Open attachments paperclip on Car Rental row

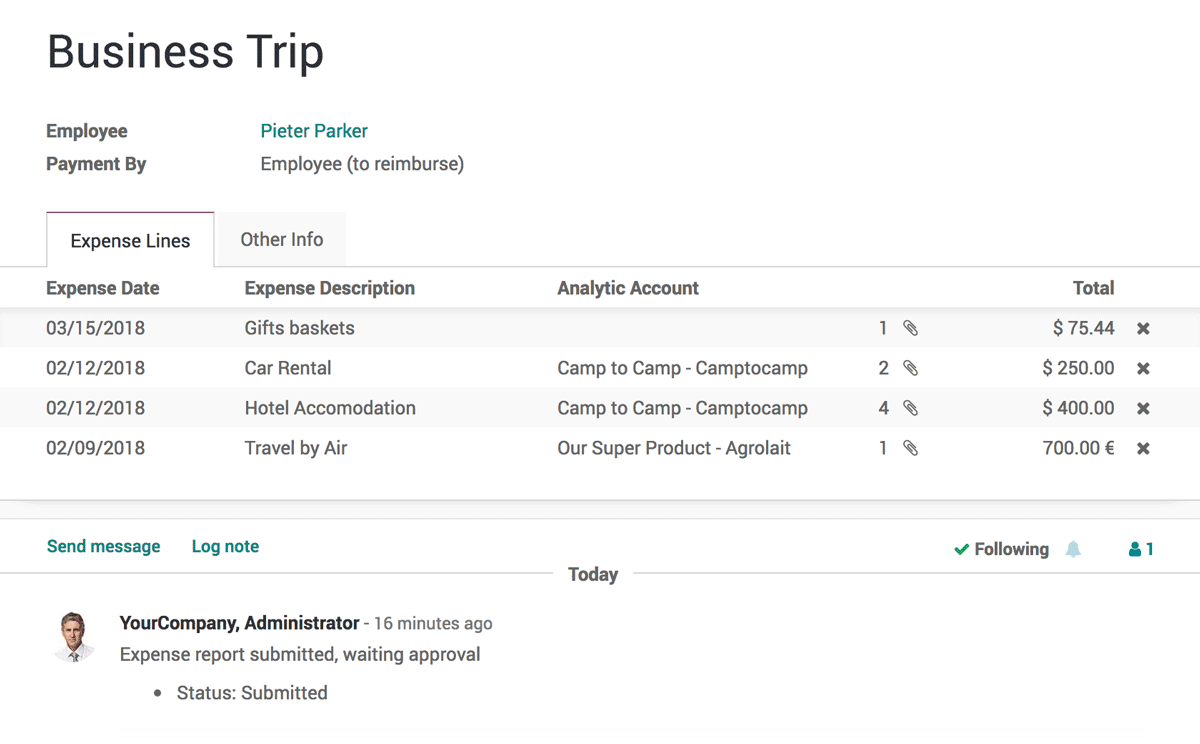[x=910, y=368]
